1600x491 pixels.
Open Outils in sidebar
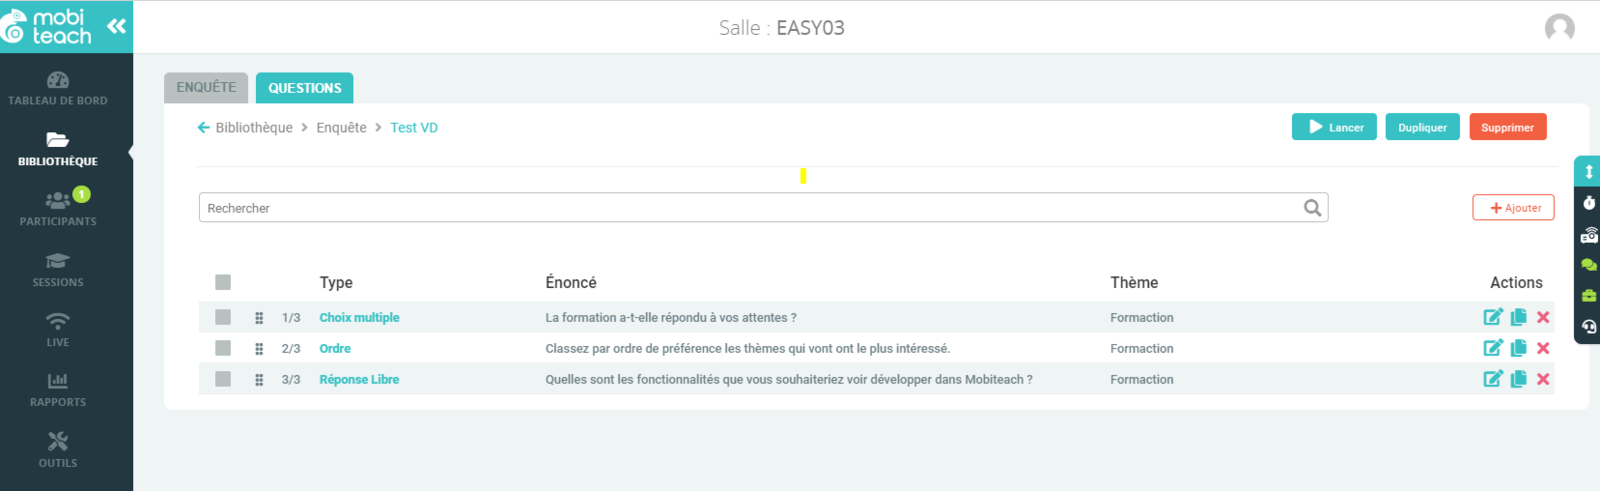click(58, 450)
